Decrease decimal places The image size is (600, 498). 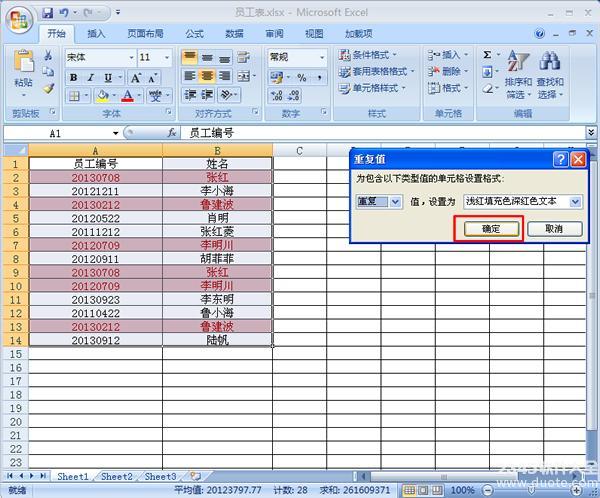pos(293,95)
